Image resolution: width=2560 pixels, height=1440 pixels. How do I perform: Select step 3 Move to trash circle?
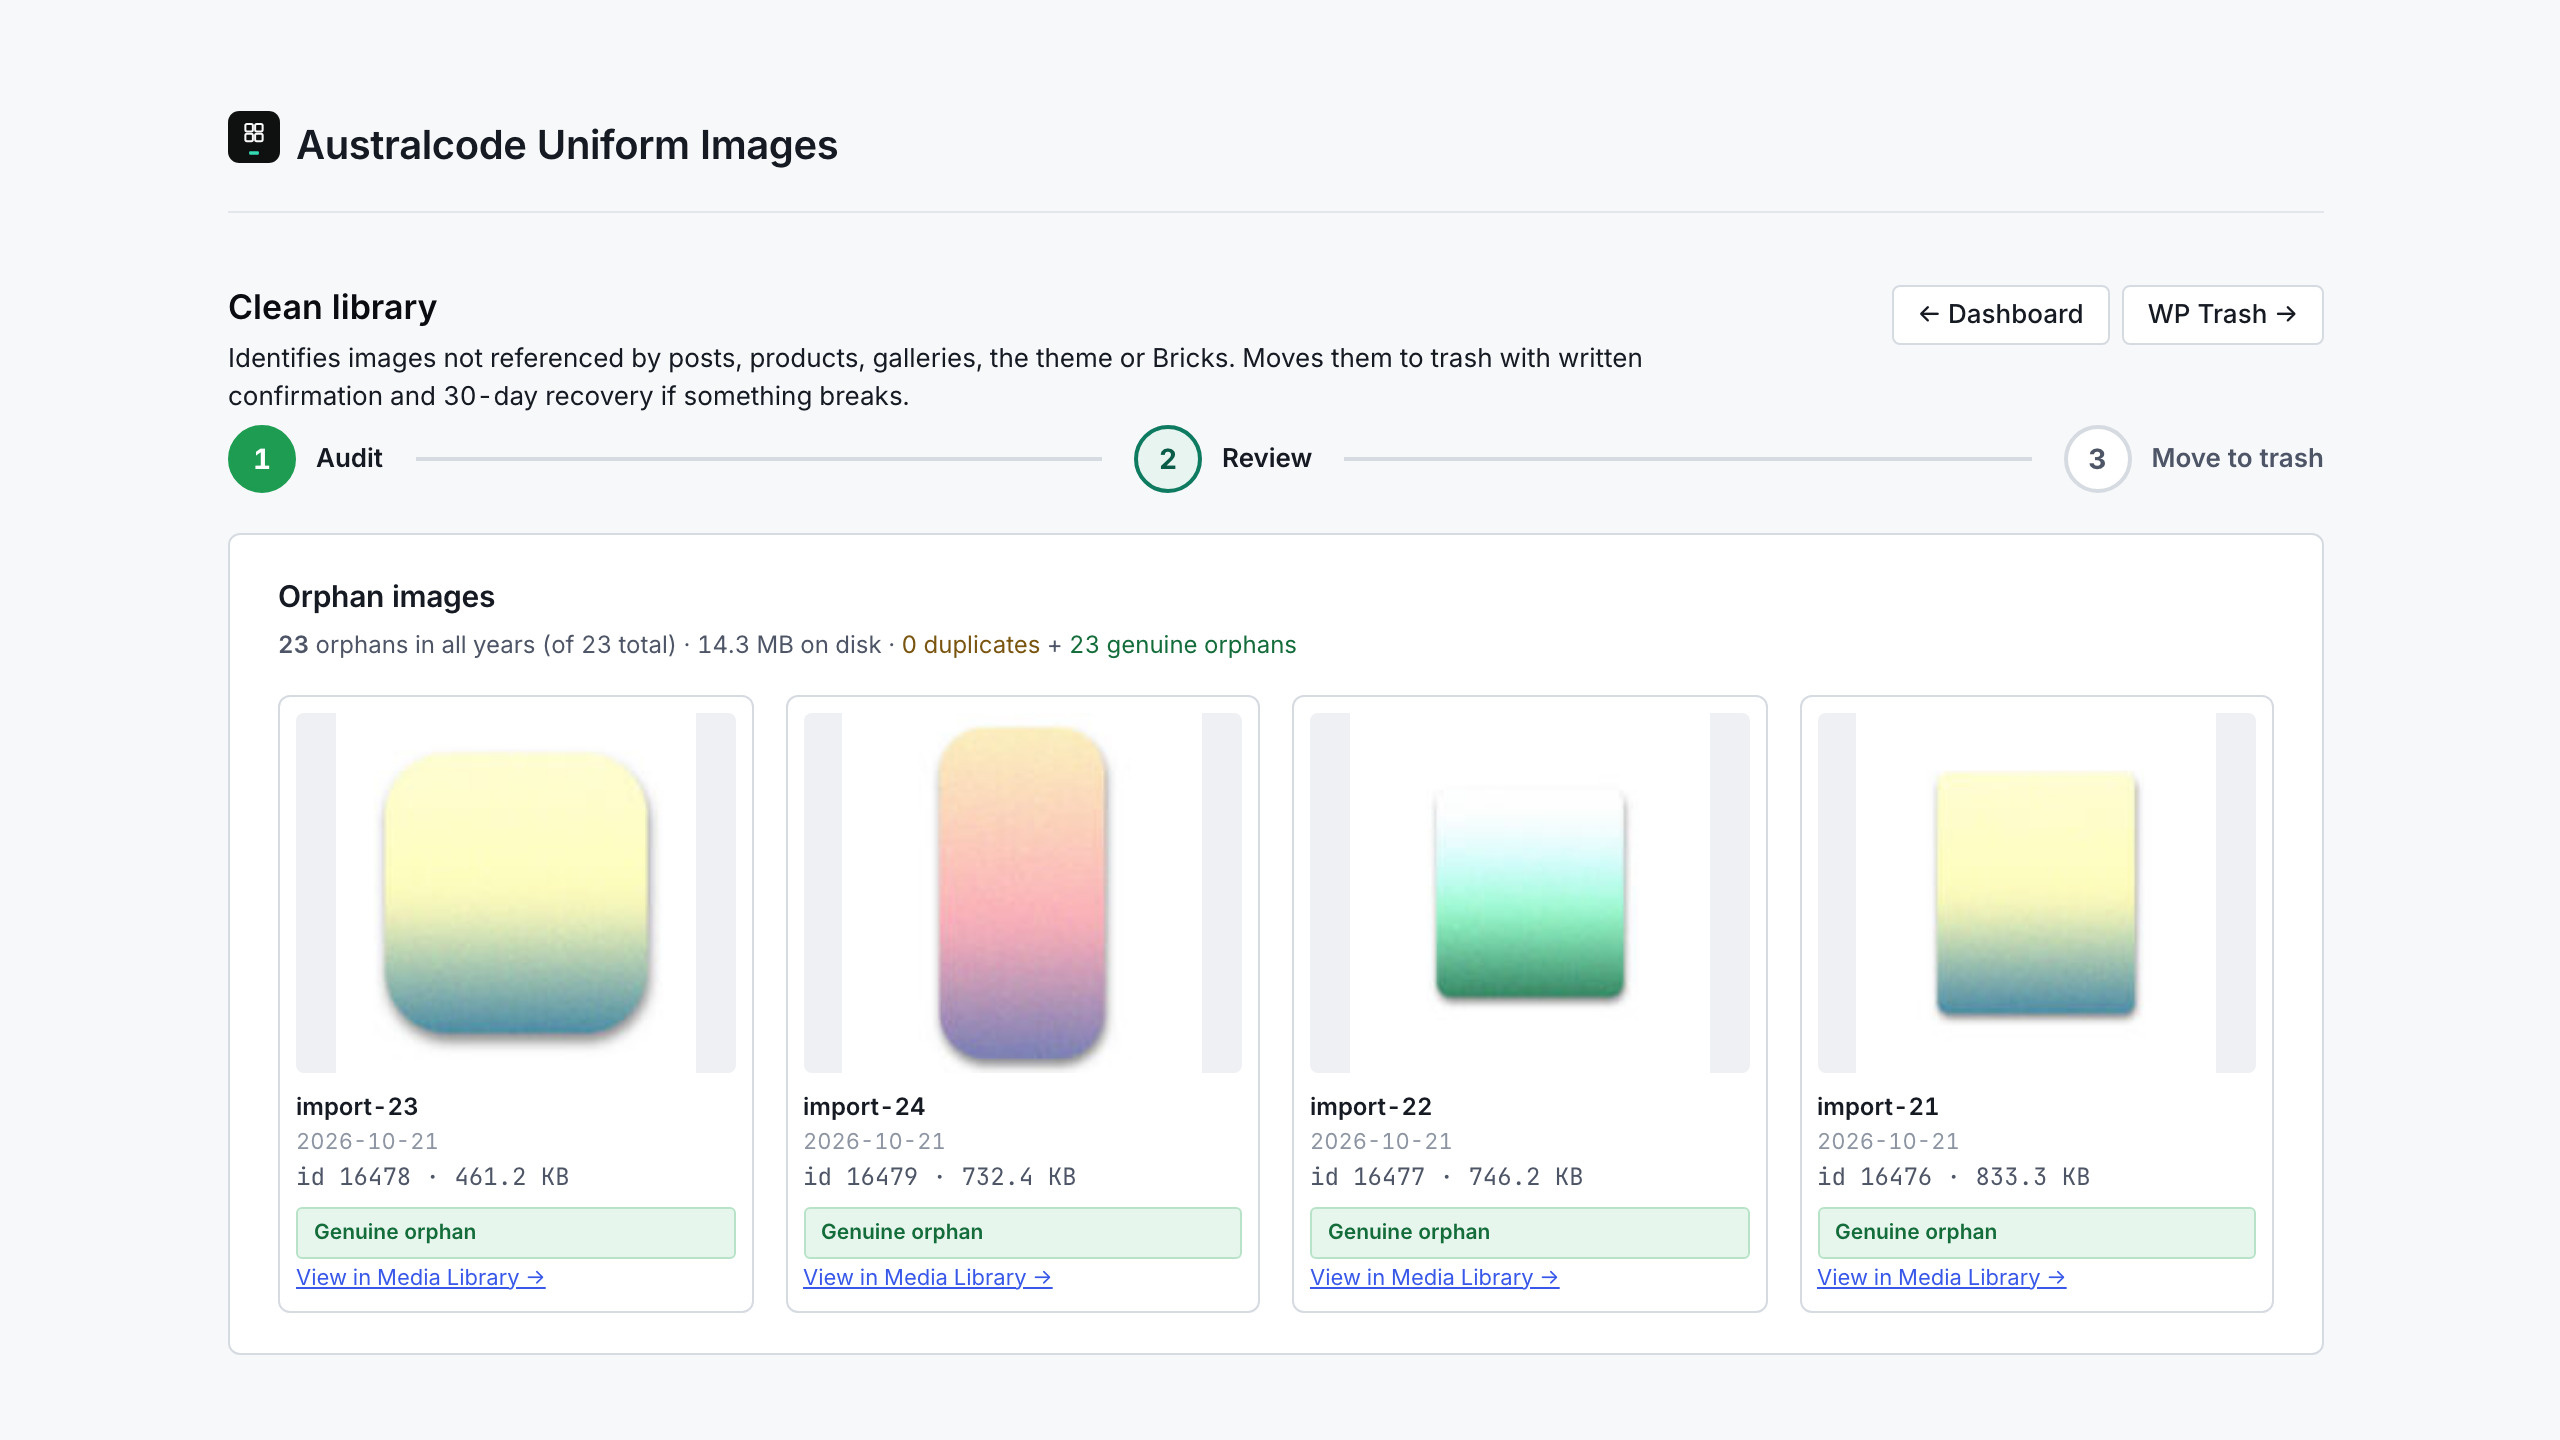point(2097,459)
